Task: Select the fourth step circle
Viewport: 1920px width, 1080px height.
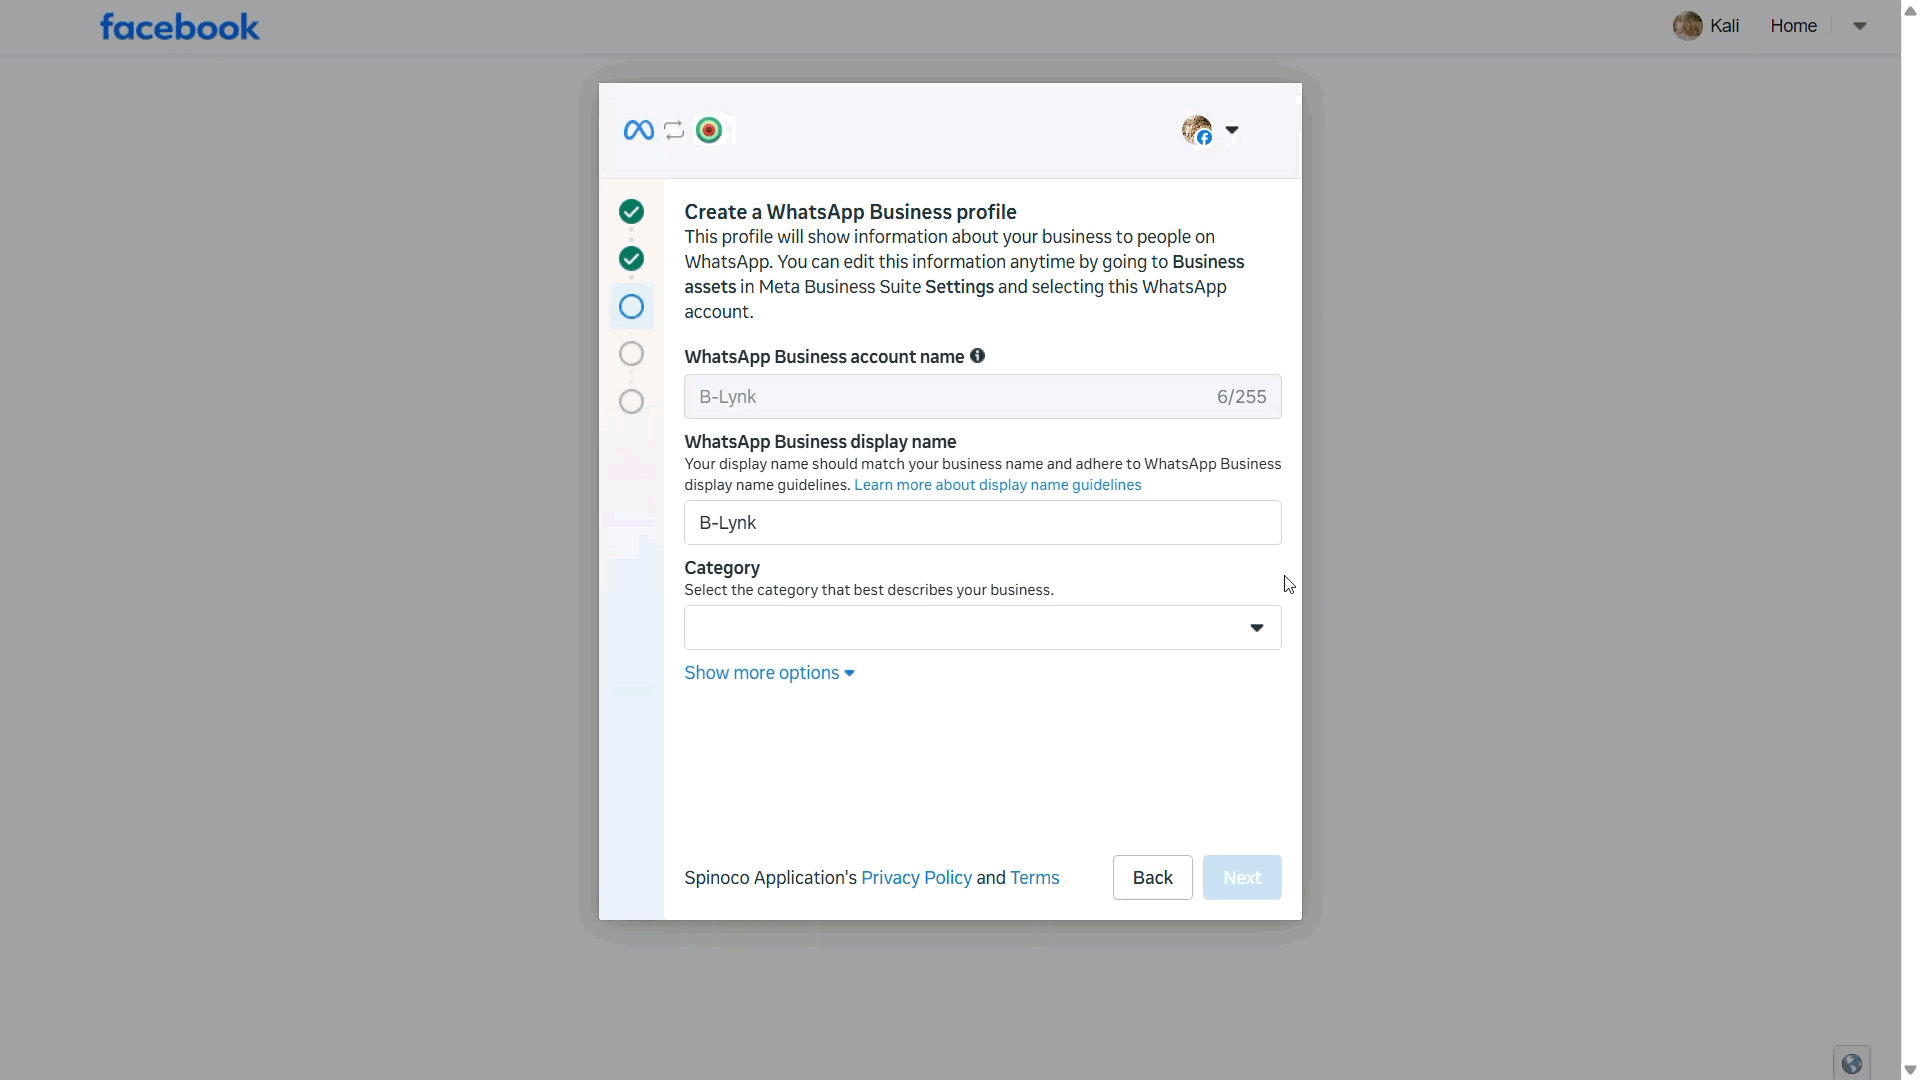Action: 631,354
